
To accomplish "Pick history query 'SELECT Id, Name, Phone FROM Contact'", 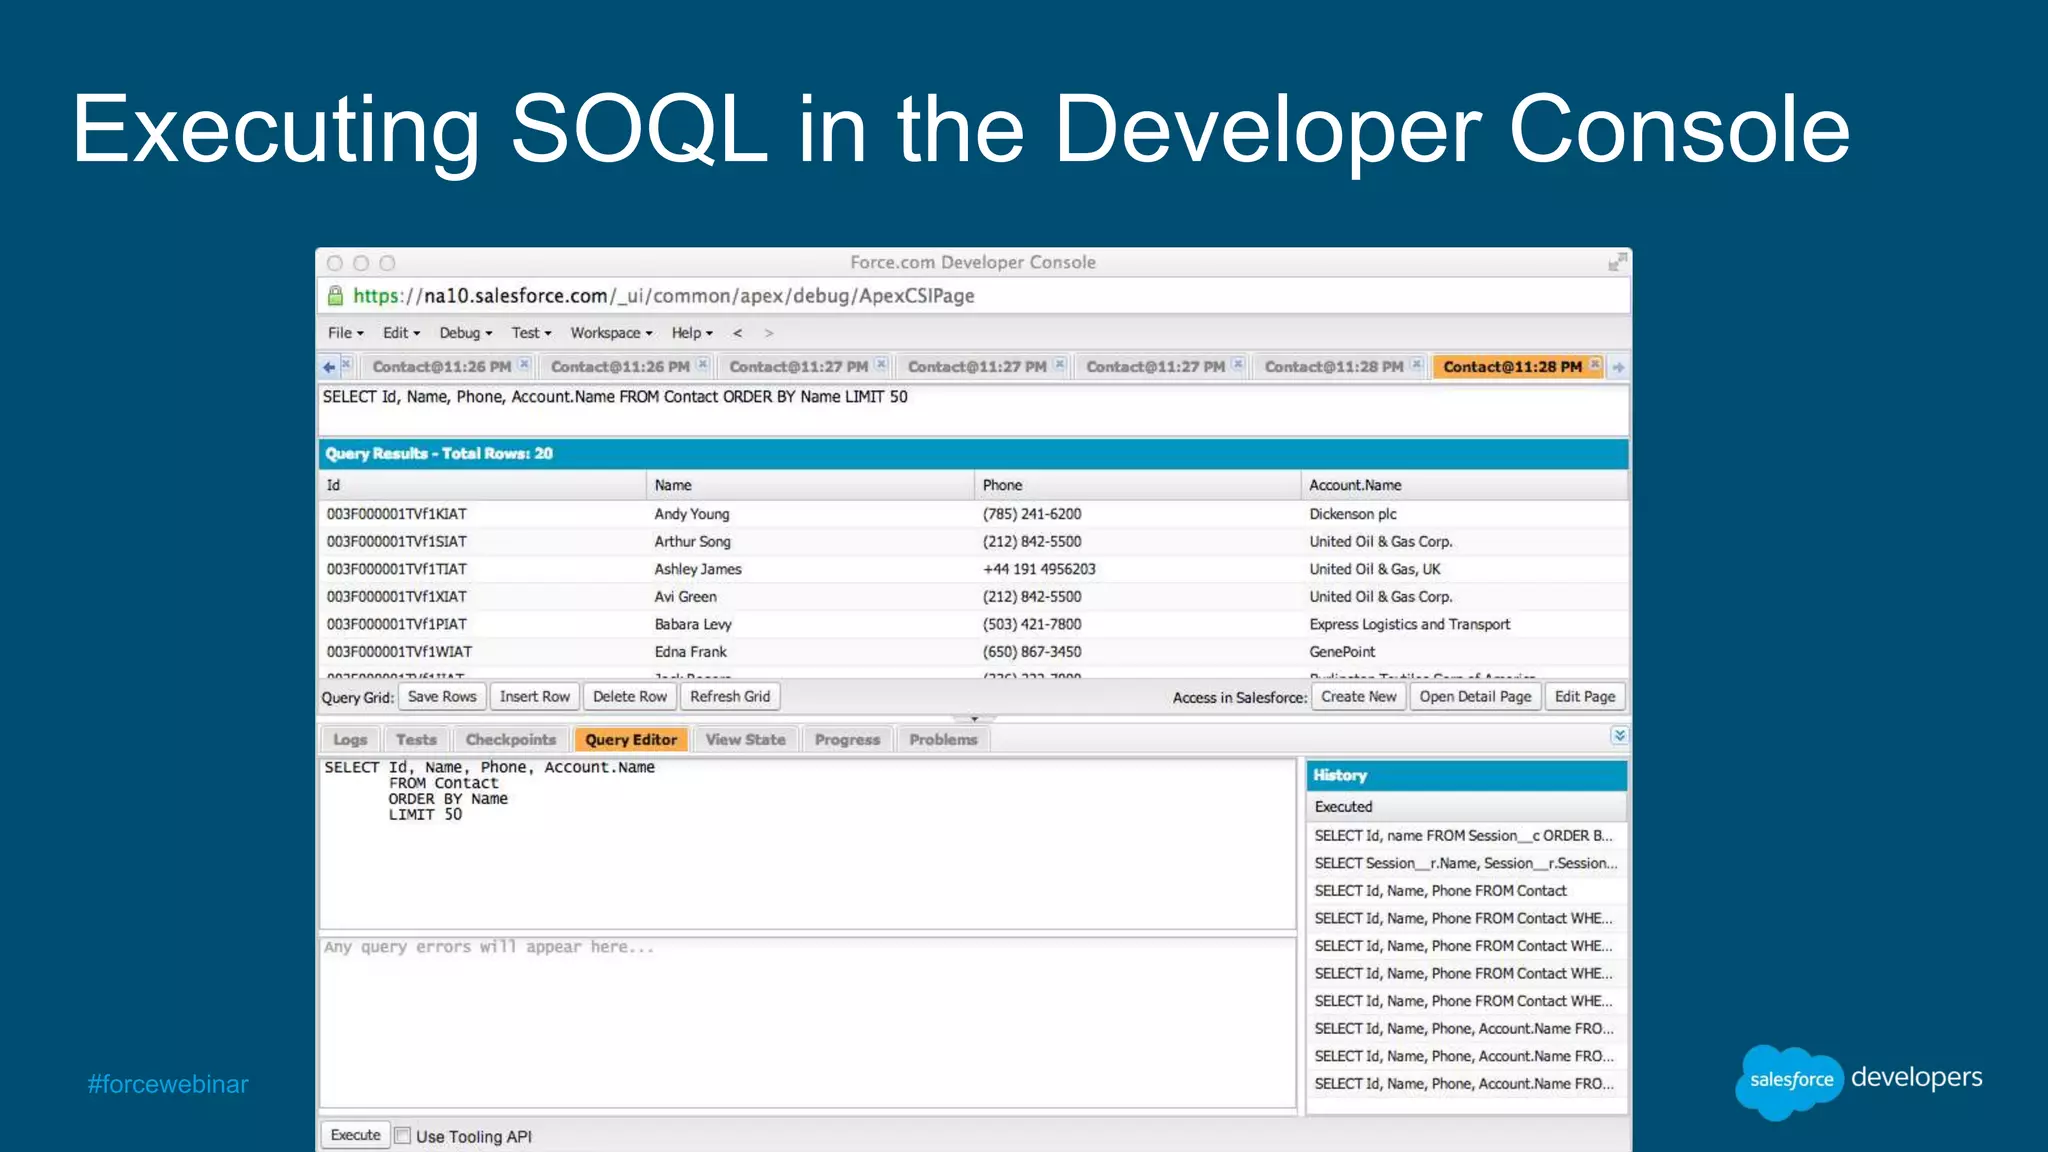I will pyautogui.click(x=1465, y=891).
